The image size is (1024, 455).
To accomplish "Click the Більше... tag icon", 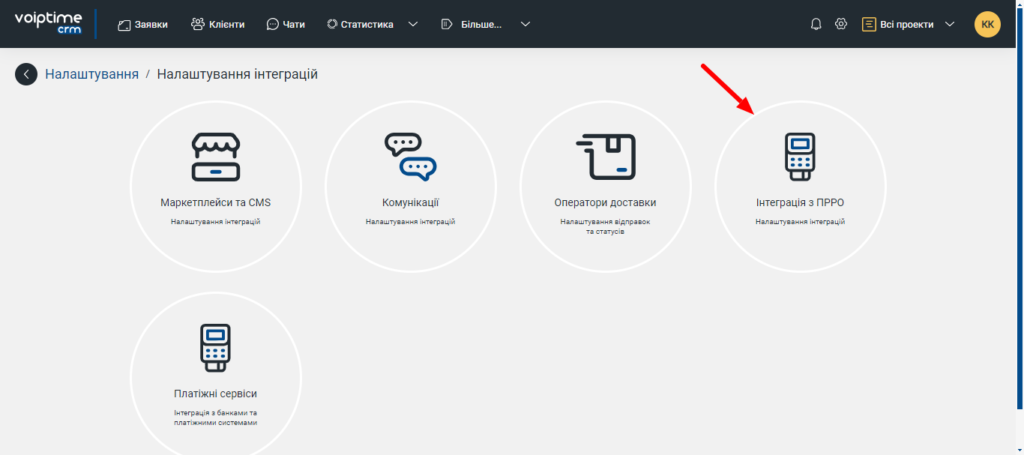I will pos(447,24).
